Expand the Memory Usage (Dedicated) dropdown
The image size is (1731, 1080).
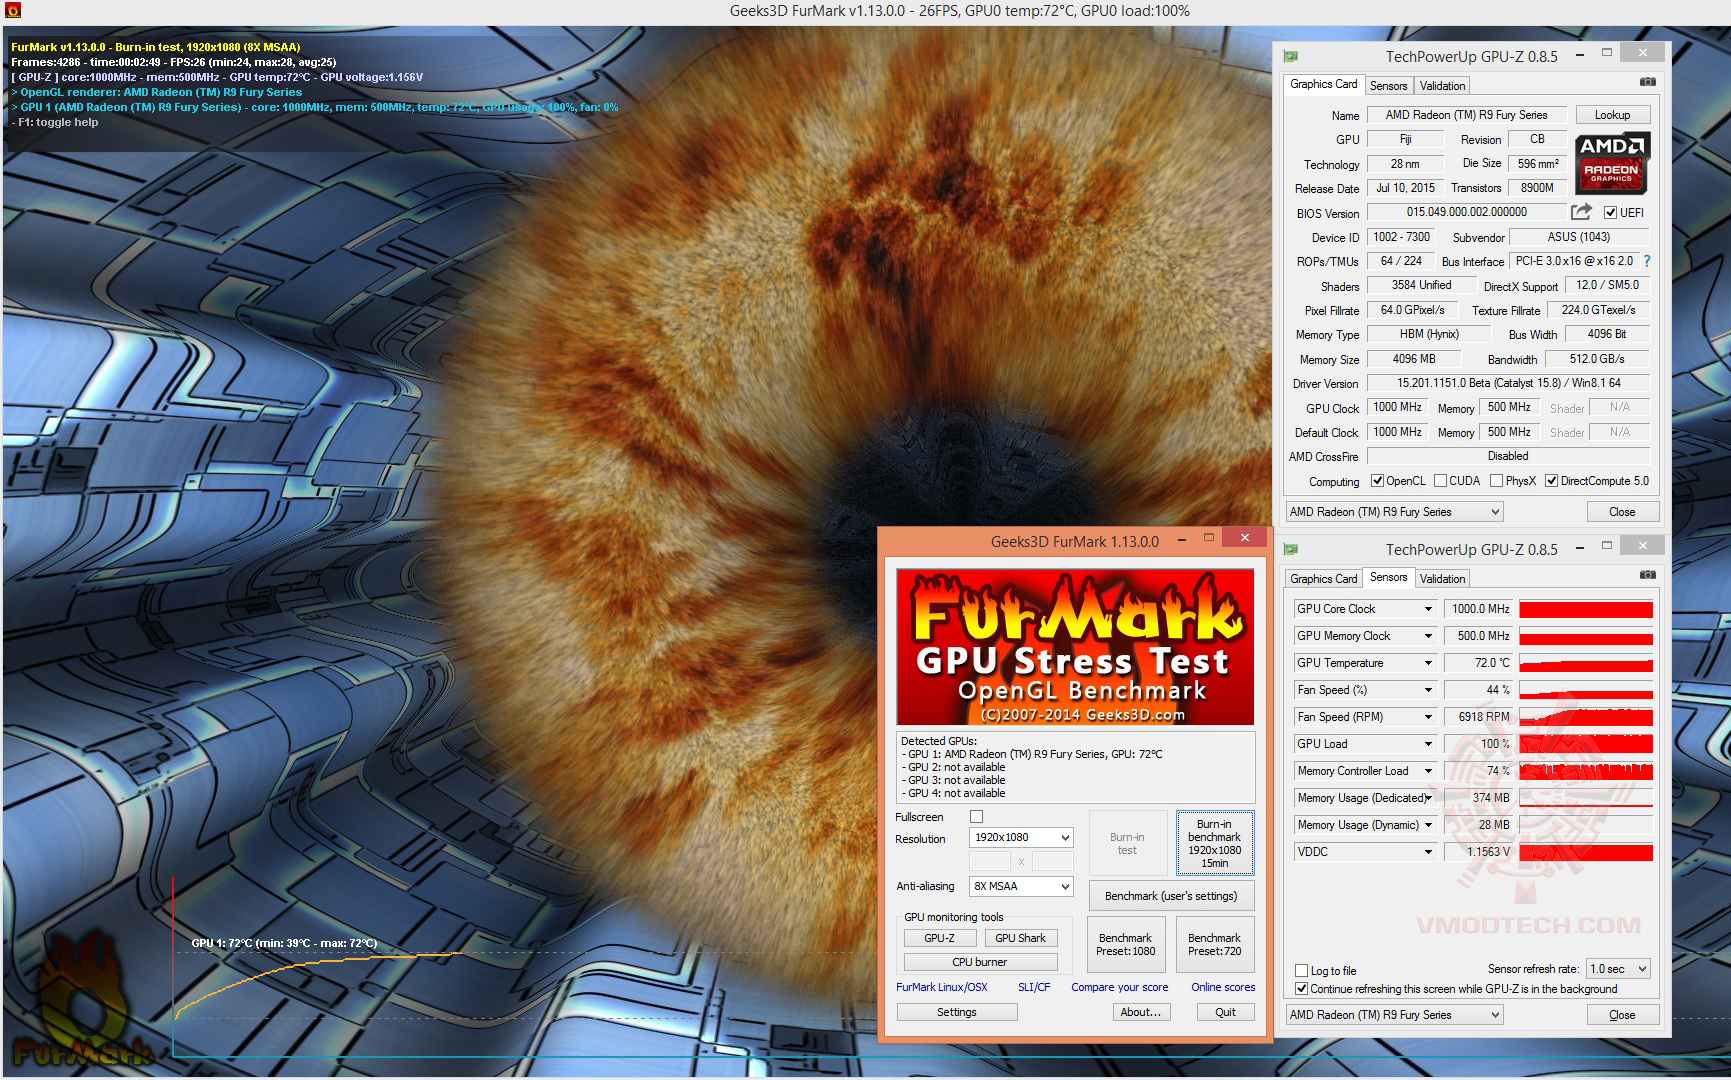1428,798
